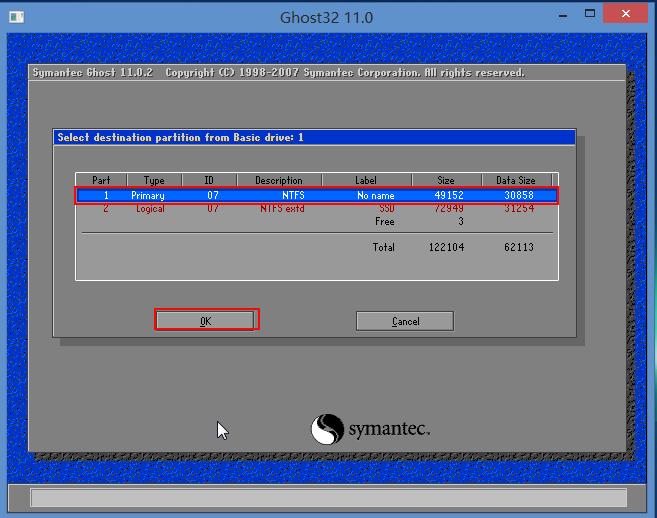Click the data size value 31254
657x518 pixels.
click(519, 208)
